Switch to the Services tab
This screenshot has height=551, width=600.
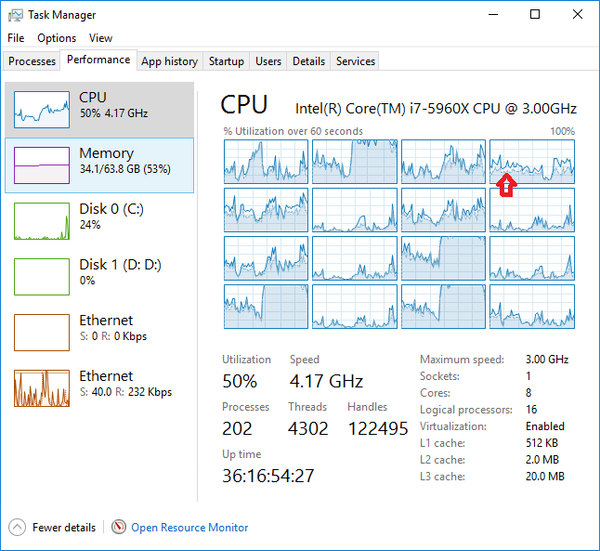pyautogui.click(x=355, y=61)
